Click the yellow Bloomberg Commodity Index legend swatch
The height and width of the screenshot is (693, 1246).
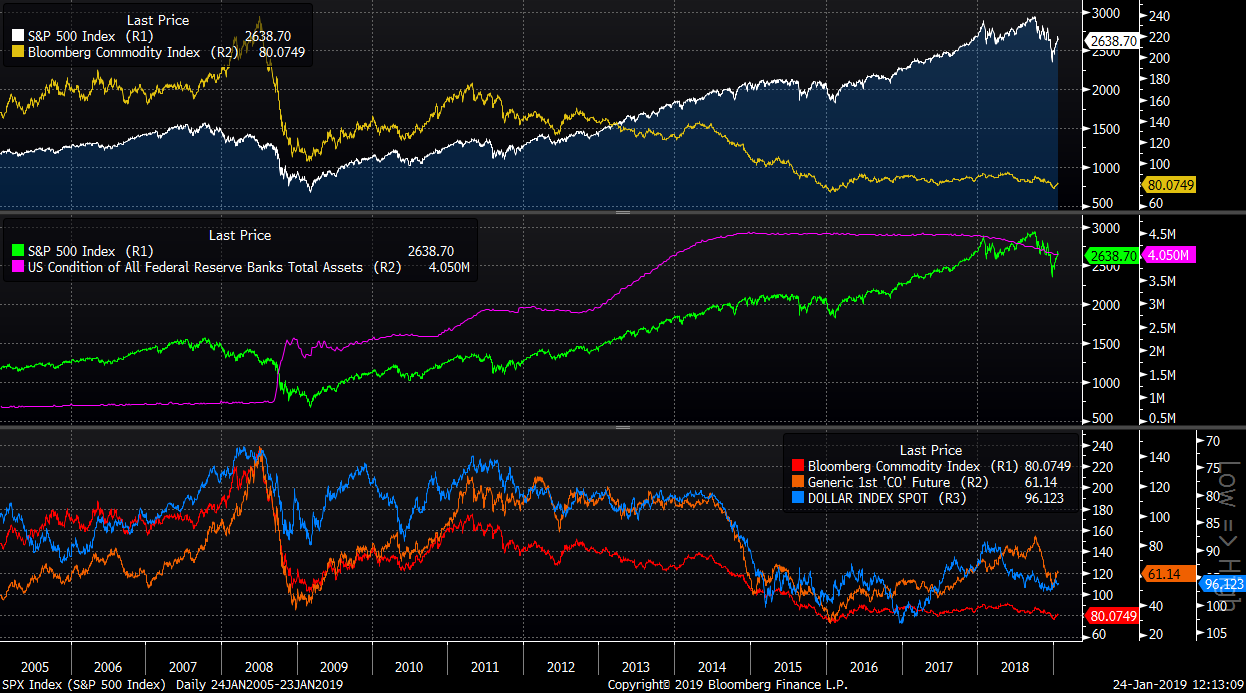click(x=17, y=51)
